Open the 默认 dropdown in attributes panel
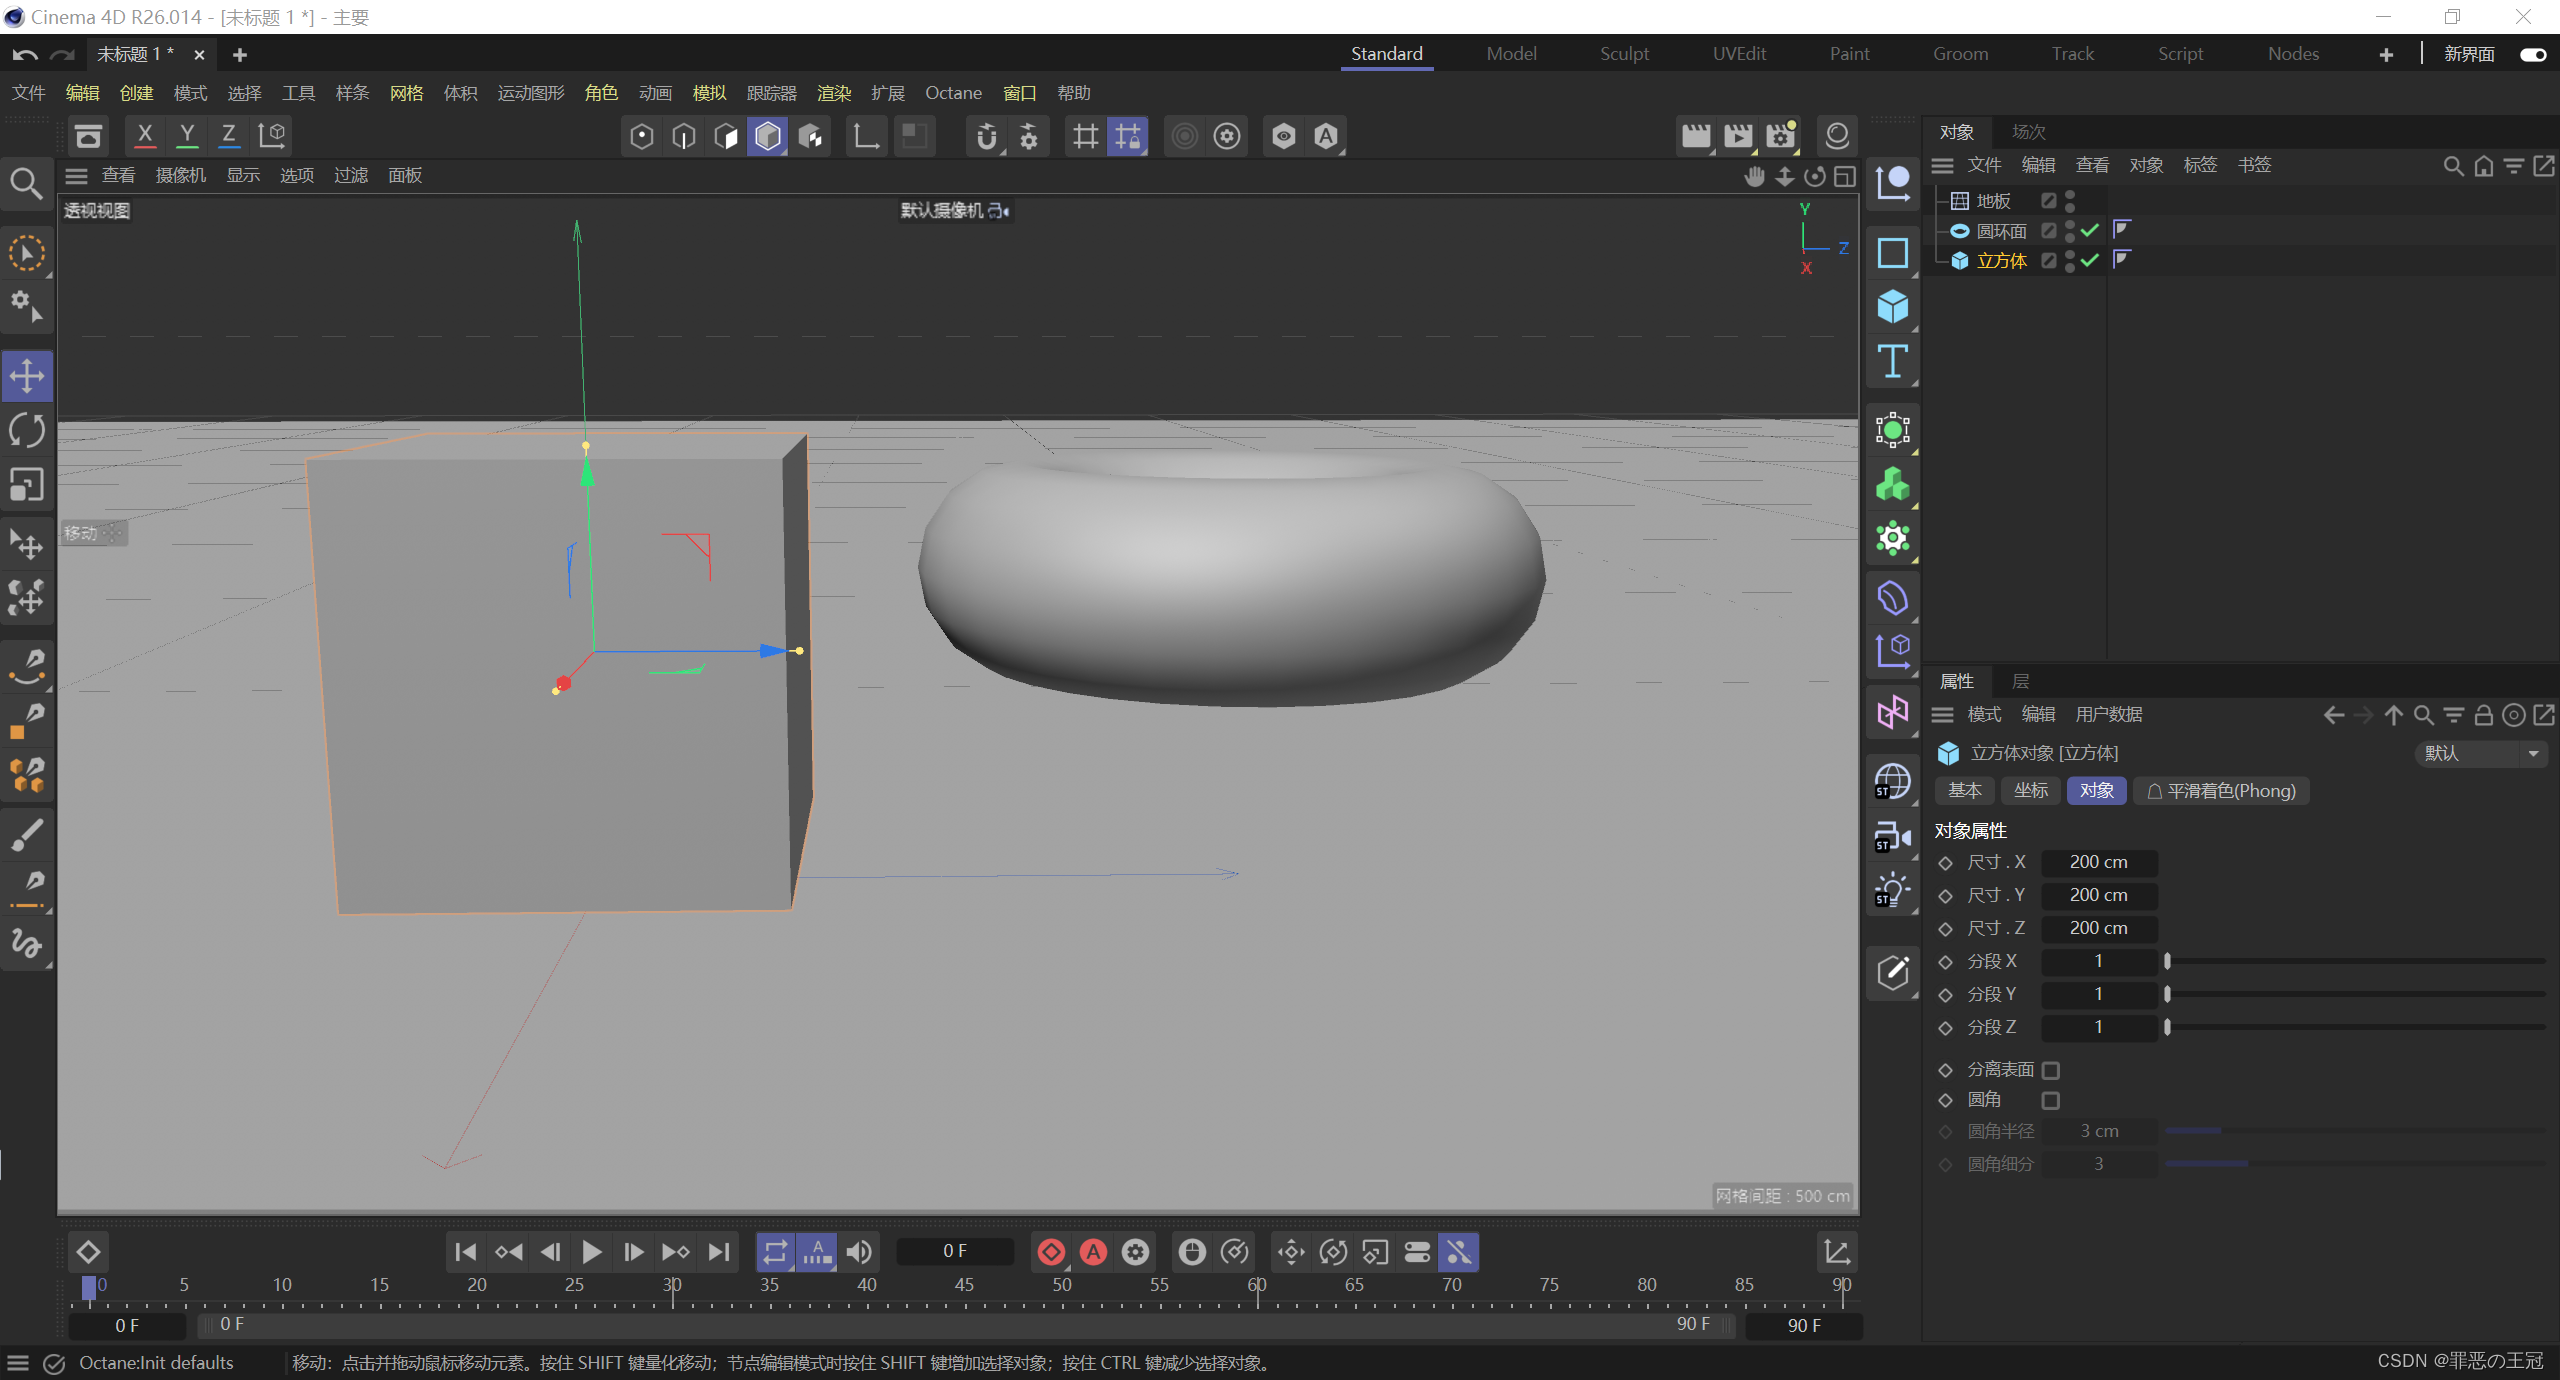 (x=2481, y=753)
